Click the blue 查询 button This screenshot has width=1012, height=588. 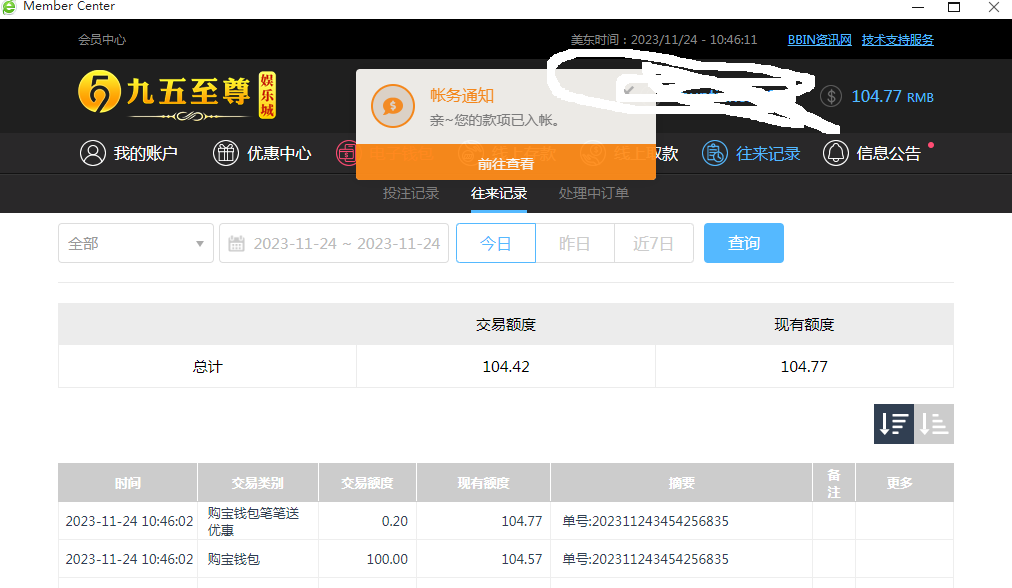(743, 243)
